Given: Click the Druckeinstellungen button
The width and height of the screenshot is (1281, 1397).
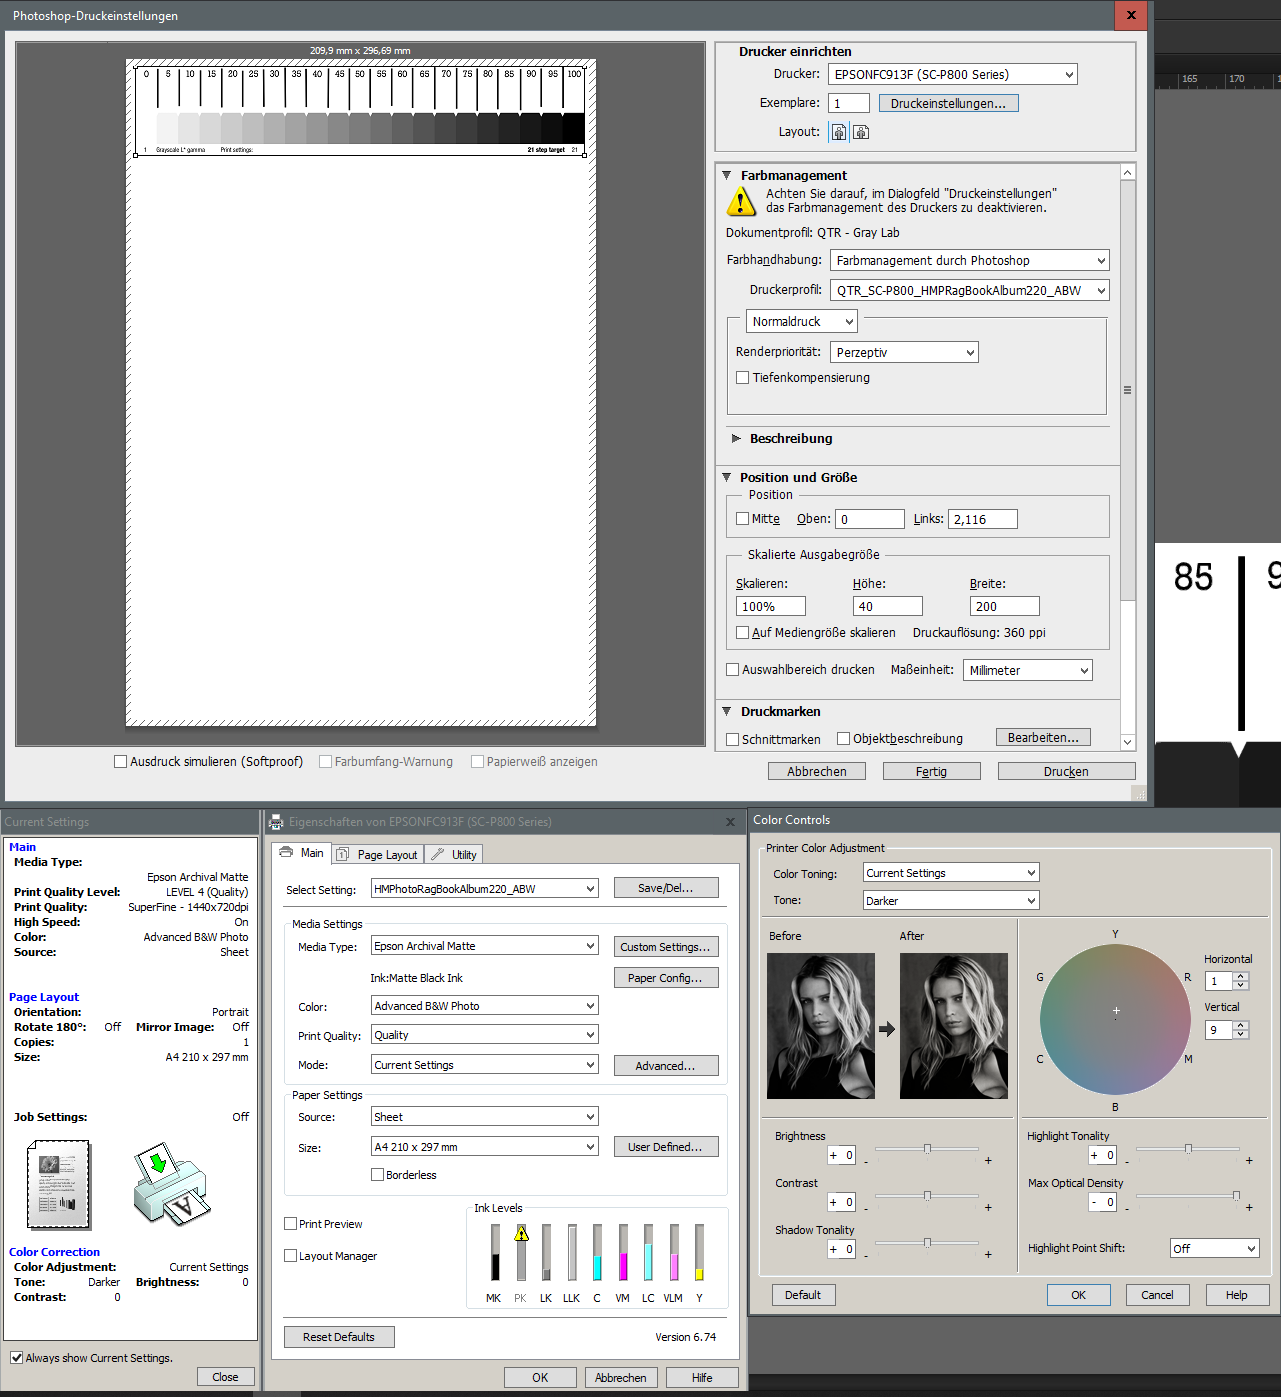Looking at the screenshot, I should point(948,104).
